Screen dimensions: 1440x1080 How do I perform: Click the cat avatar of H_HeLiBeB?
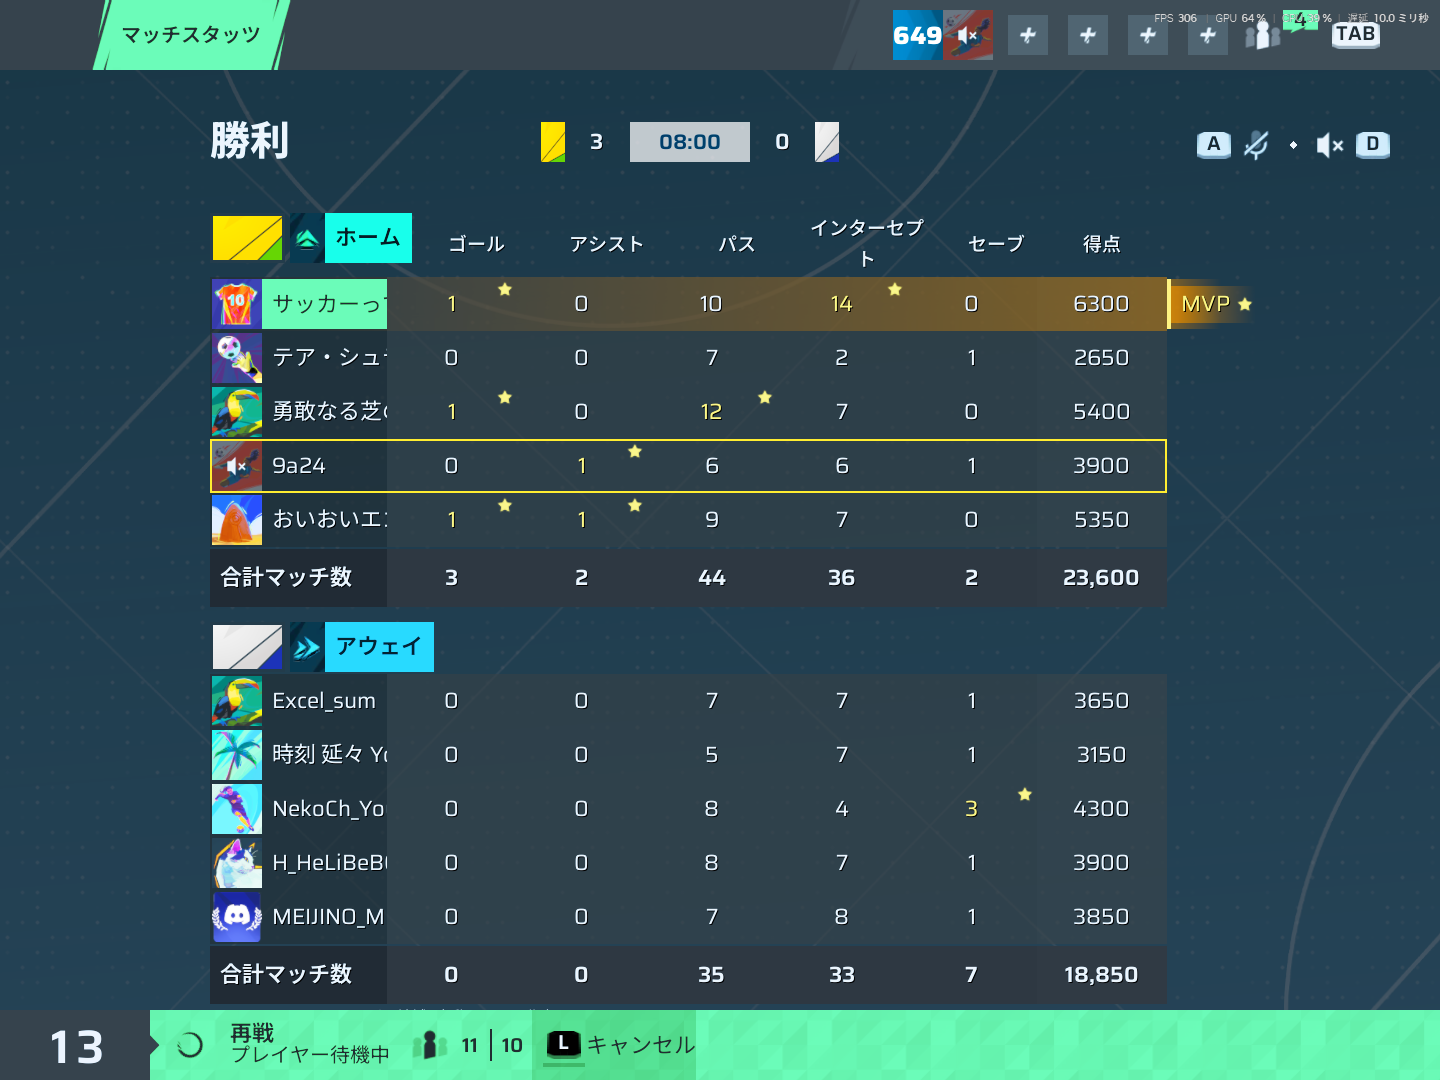click(237, 863)
